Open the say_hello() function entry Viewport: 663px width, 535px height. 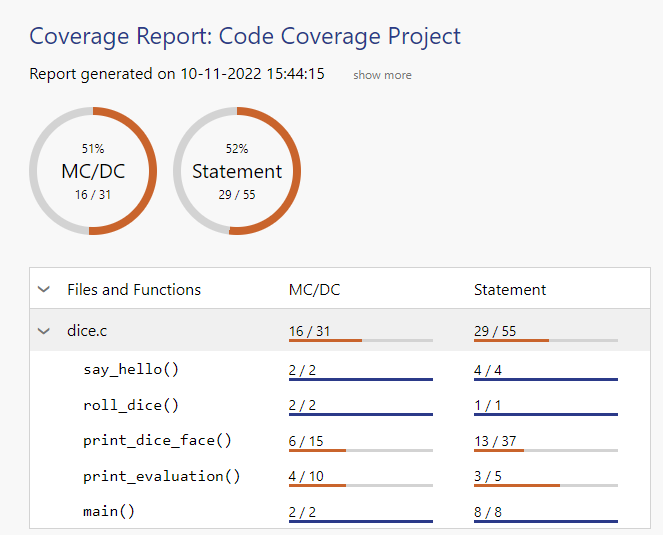tap(131, 370)
